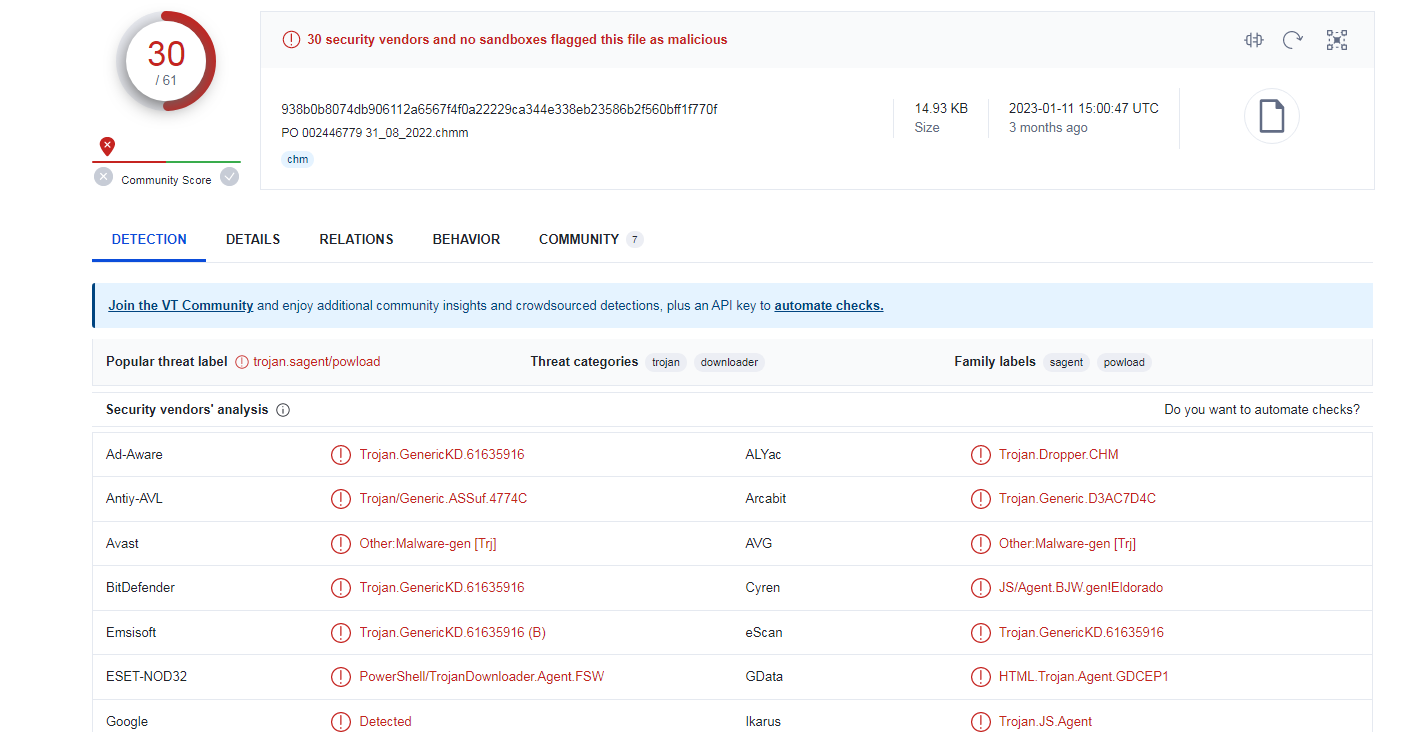Follow the automate checks link in the banner
This screenshot has height=732, width=1415.
pos(828,306)
